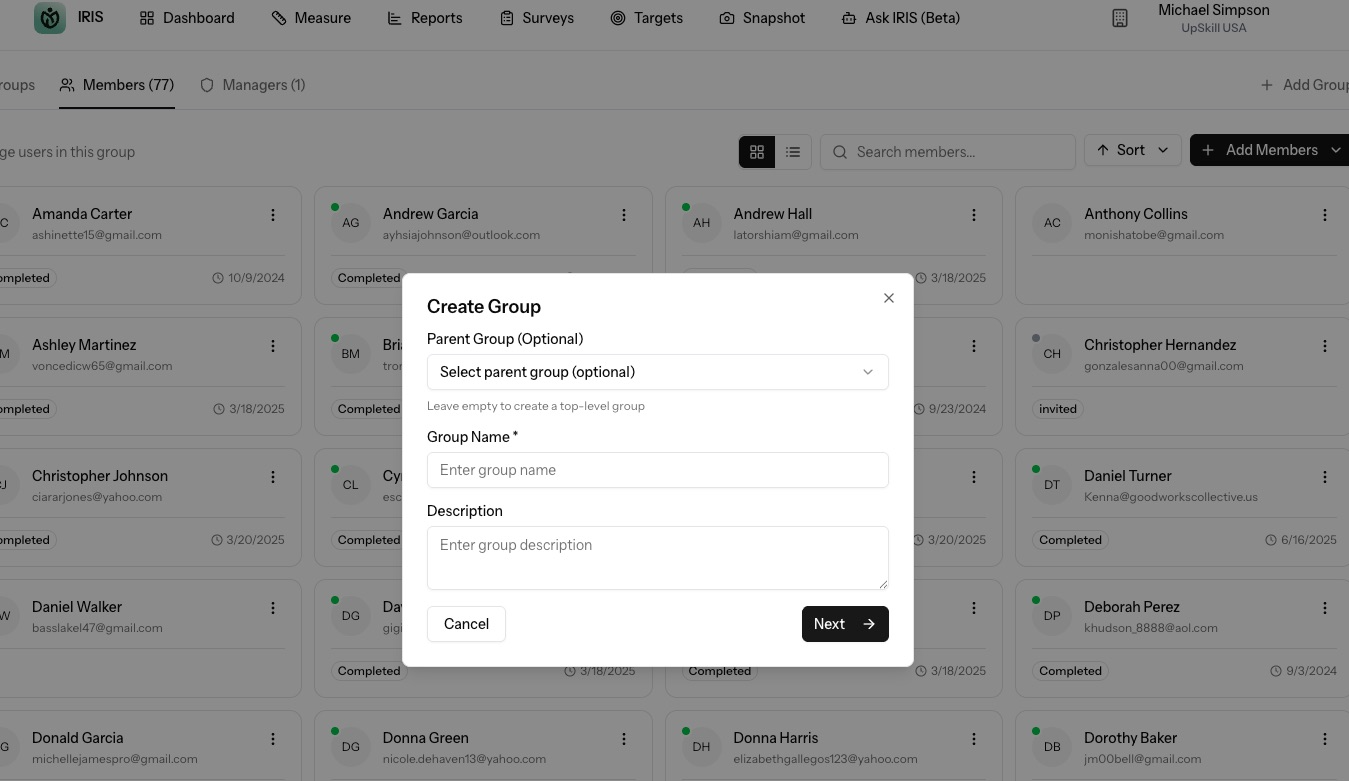The width and height of the screenshot is (1349, 781).
Task: Click the Completed badge on Daniel Turner
Action: (1070, 540)
